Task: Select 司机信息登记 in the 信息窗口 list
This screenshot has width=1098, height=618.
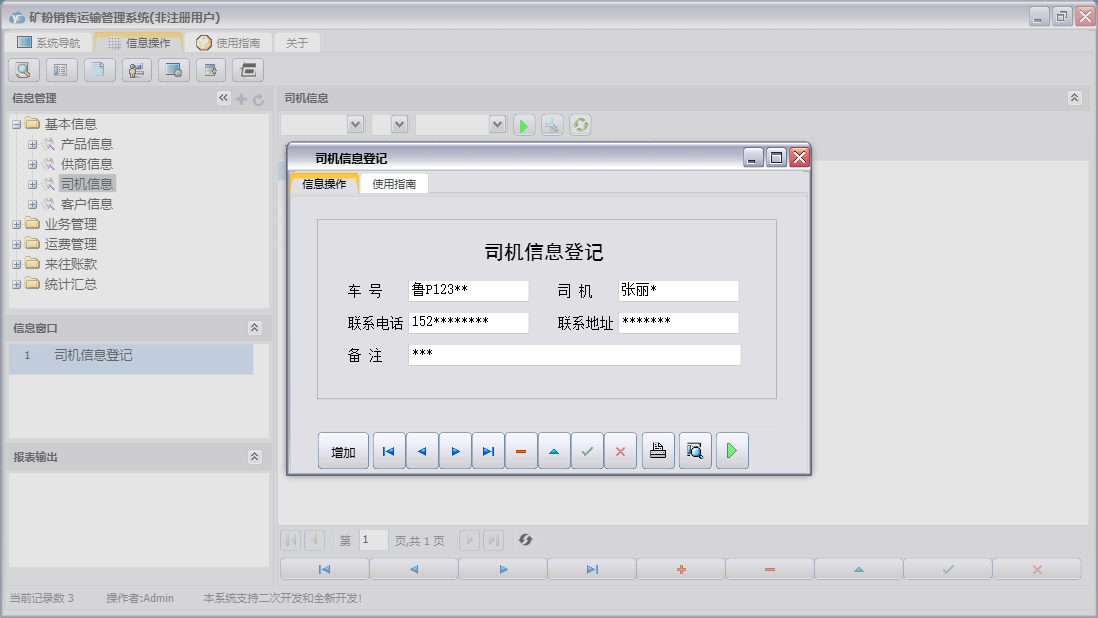Action: point(93,356)
